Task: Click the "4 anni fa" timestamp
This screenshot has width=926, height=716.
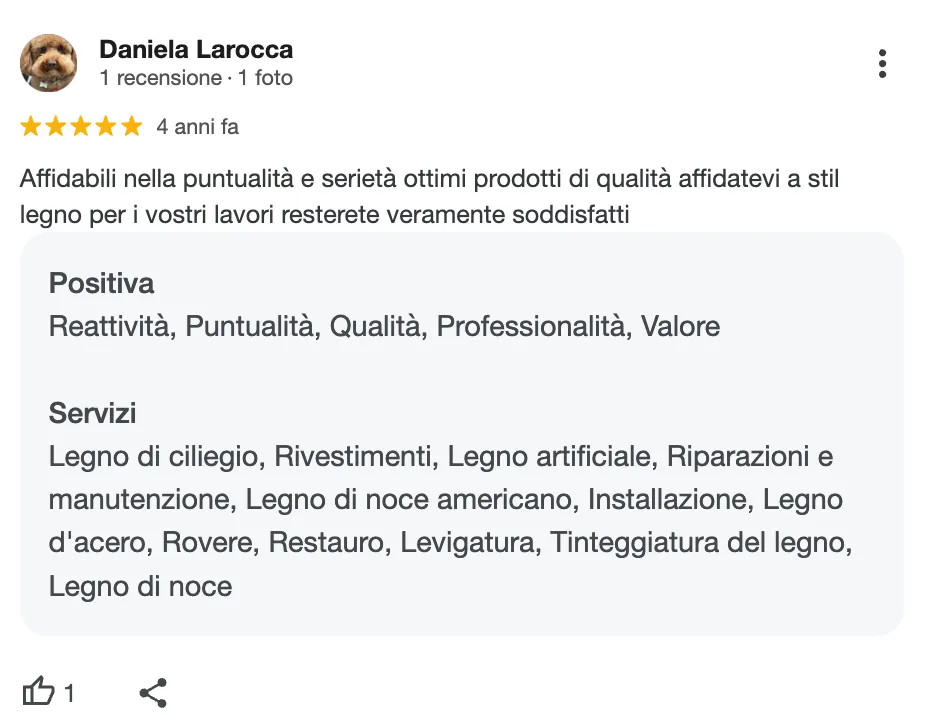Action: tap(197, 127)
